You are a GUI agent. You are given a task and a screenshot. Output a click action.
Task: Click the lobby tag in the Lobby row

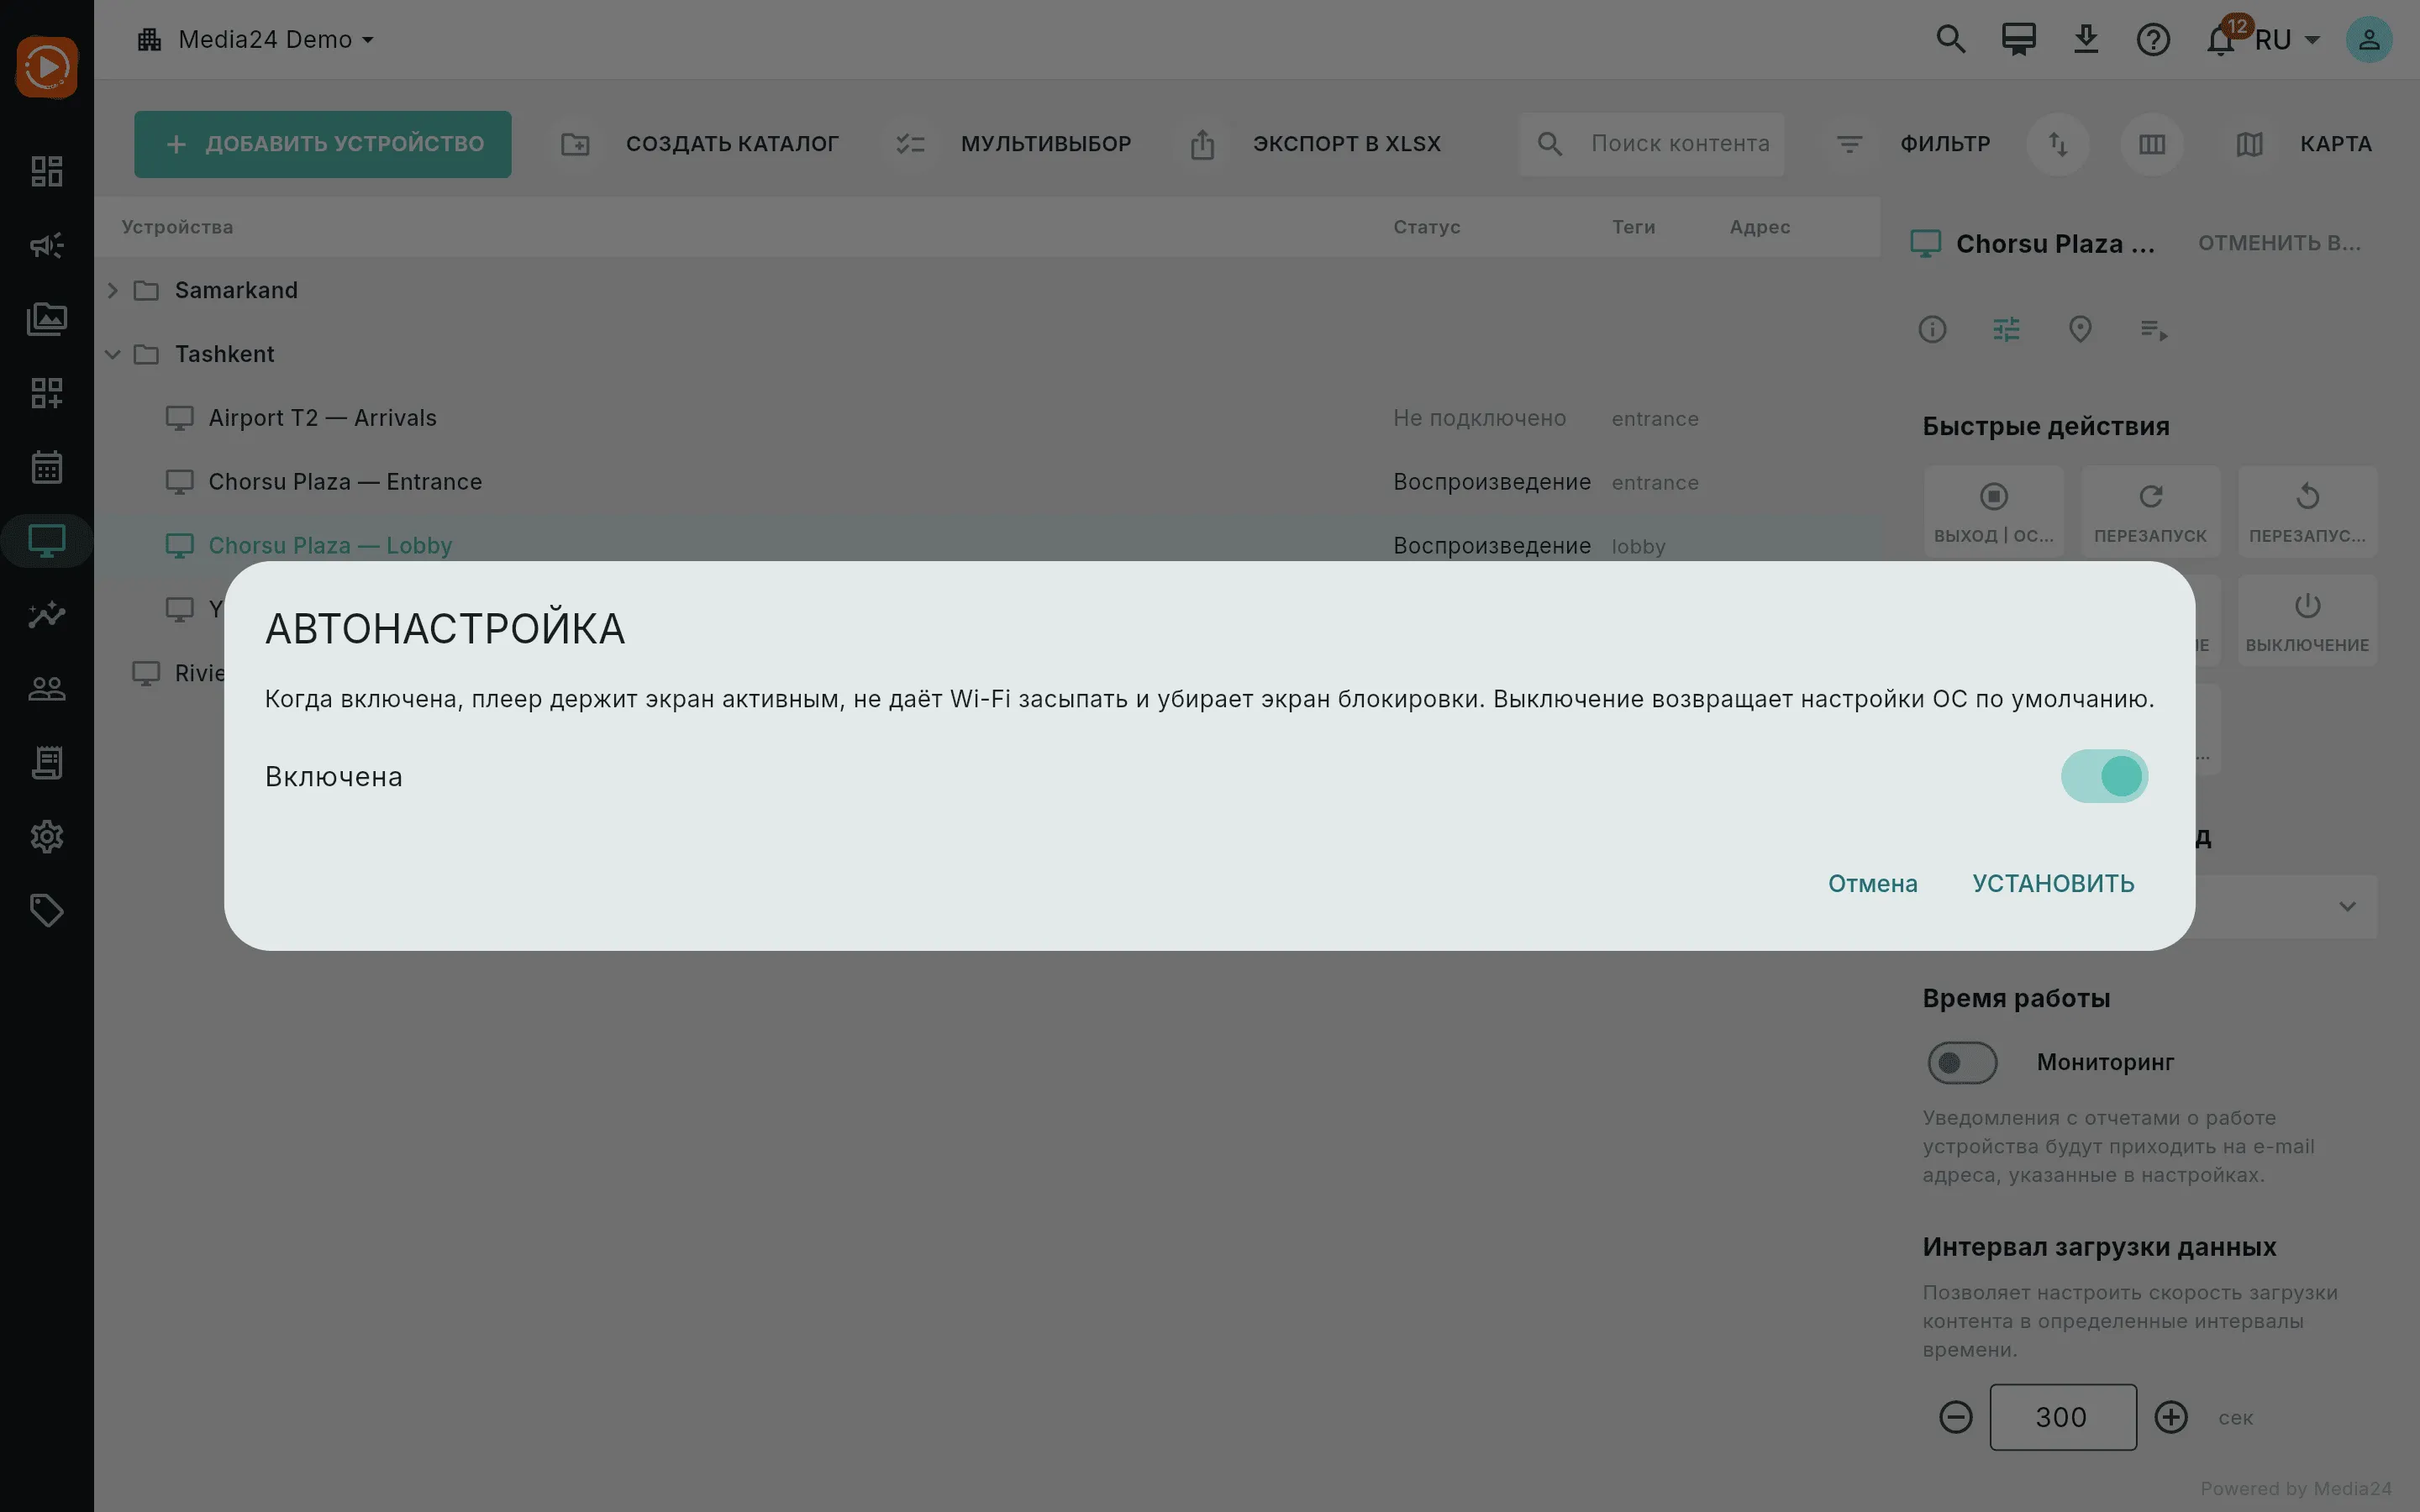[1638, 547]
